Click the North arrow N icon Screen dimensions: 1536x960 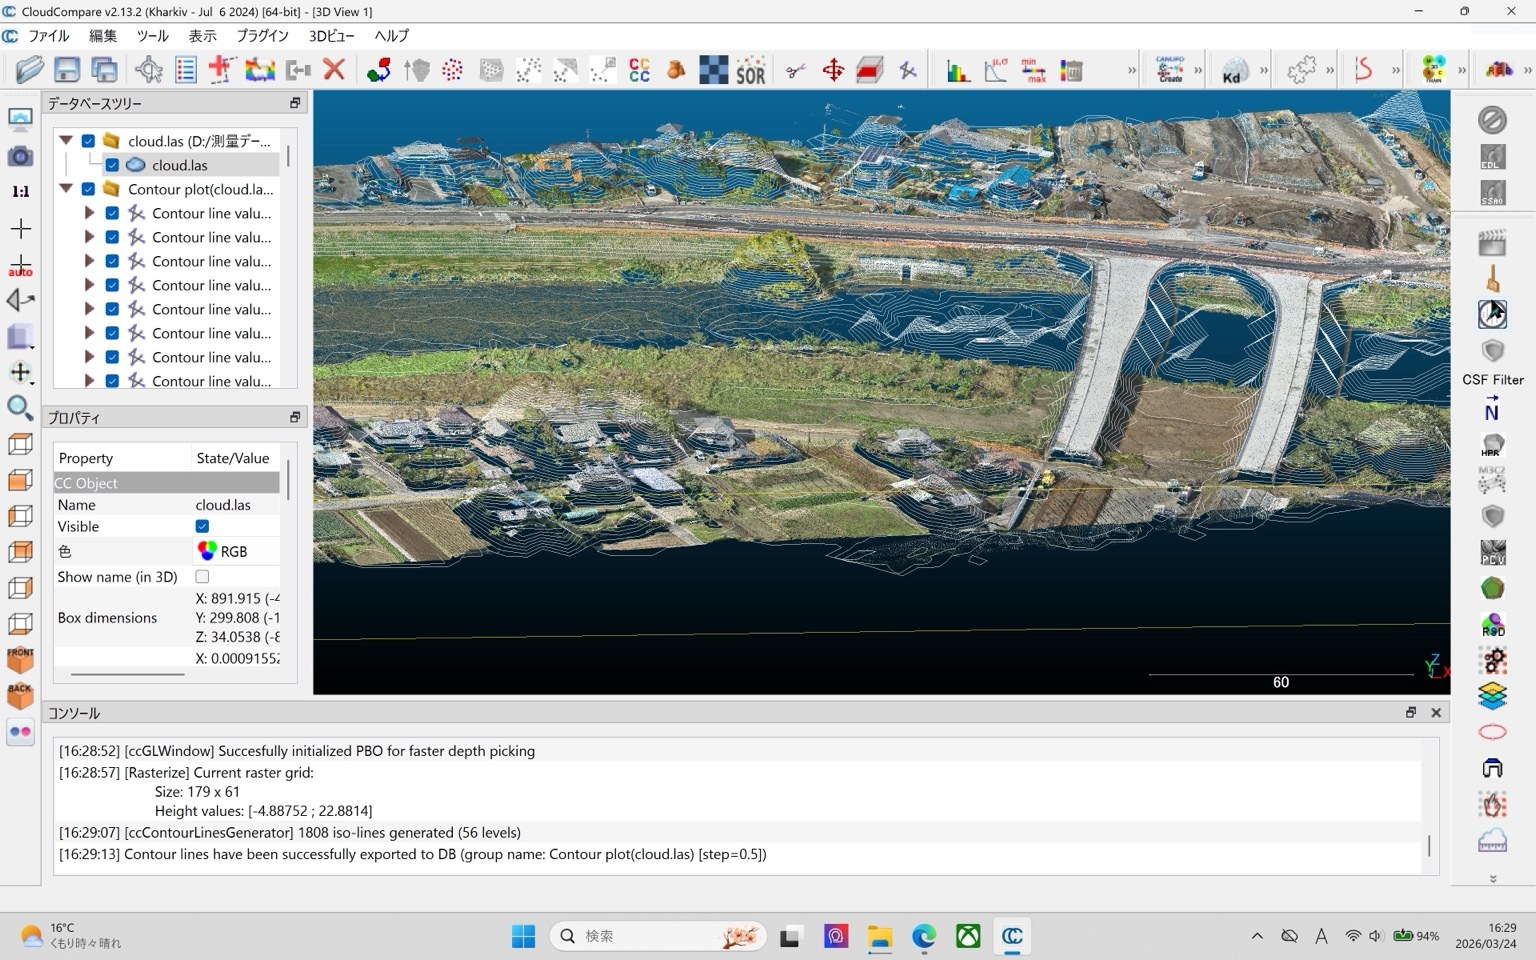[x=1492, y=408]
